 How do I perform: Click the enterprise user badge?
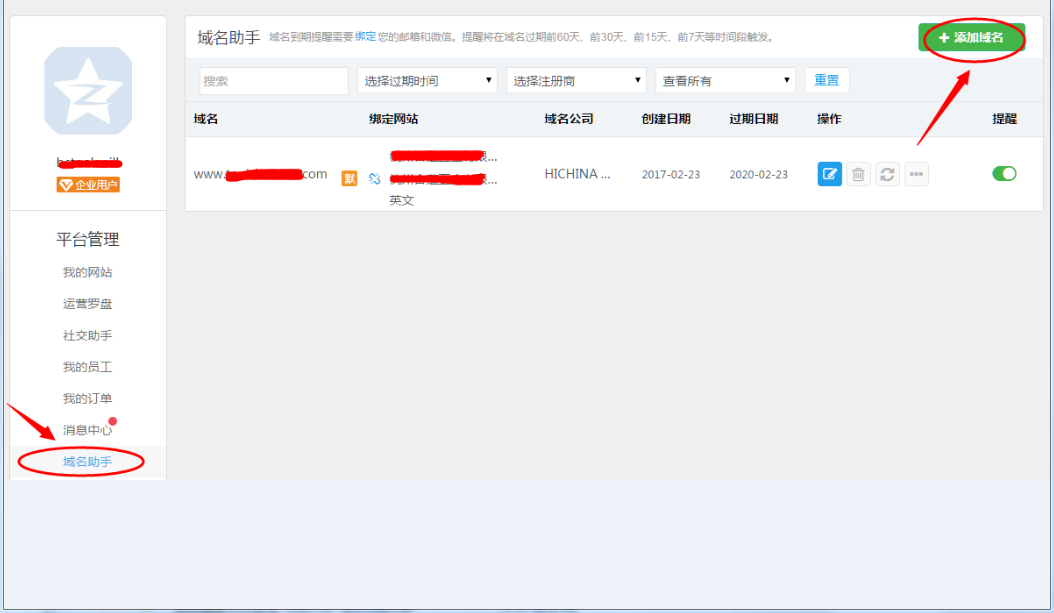coord(88,185)
